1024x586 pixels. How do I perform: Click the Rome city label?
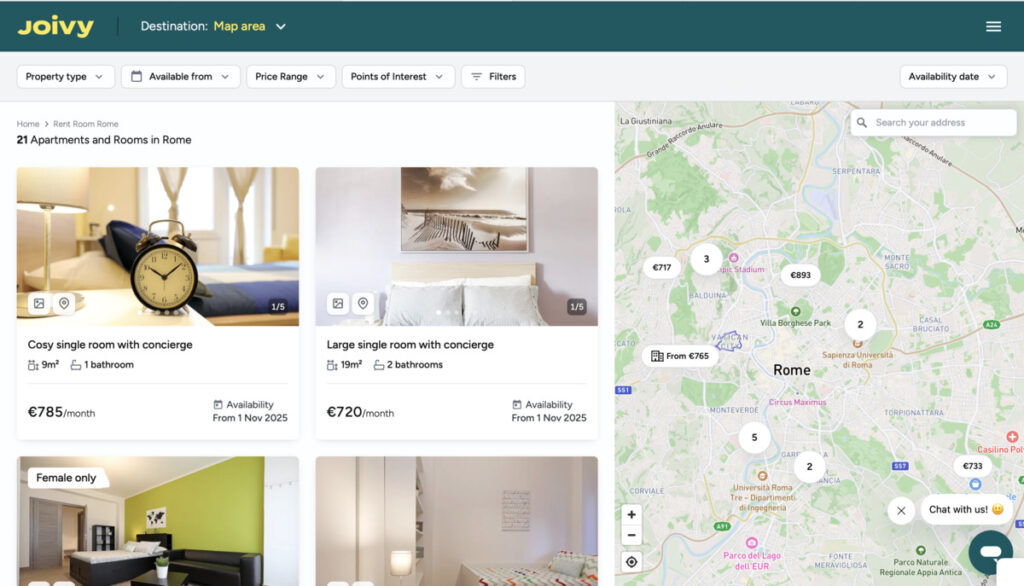coord(792,370)
